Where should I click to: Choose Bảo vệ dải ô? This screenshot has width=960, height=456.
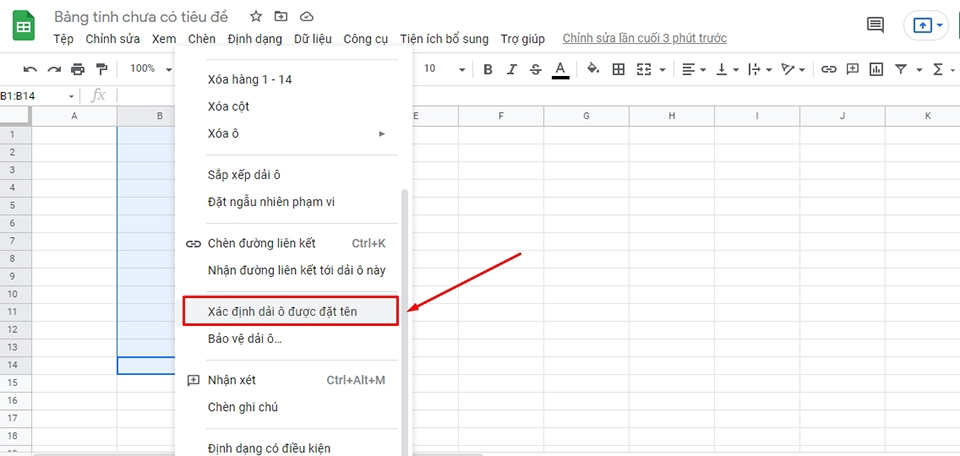click(293, 338)
